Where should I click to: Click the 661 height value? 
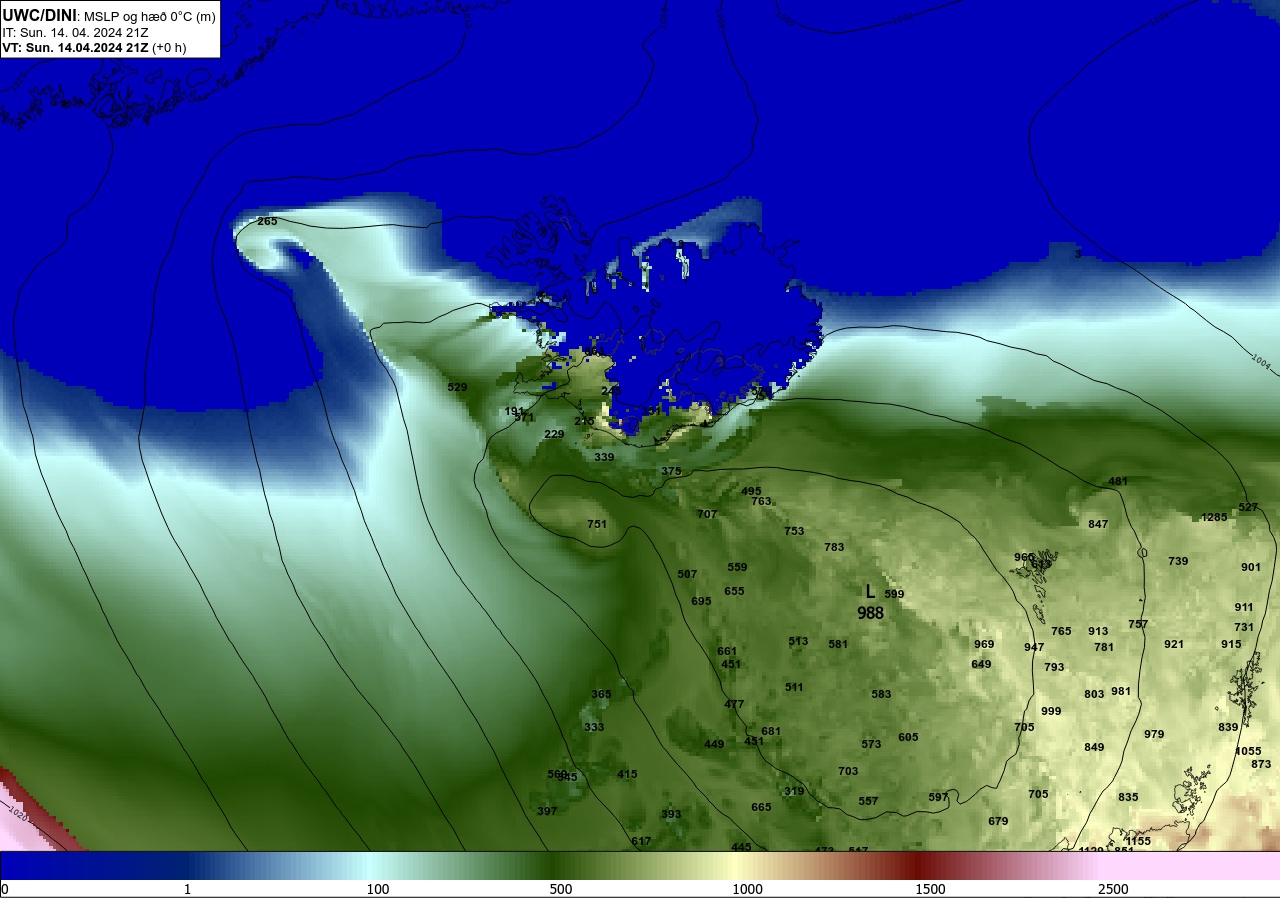coord(727,651)
